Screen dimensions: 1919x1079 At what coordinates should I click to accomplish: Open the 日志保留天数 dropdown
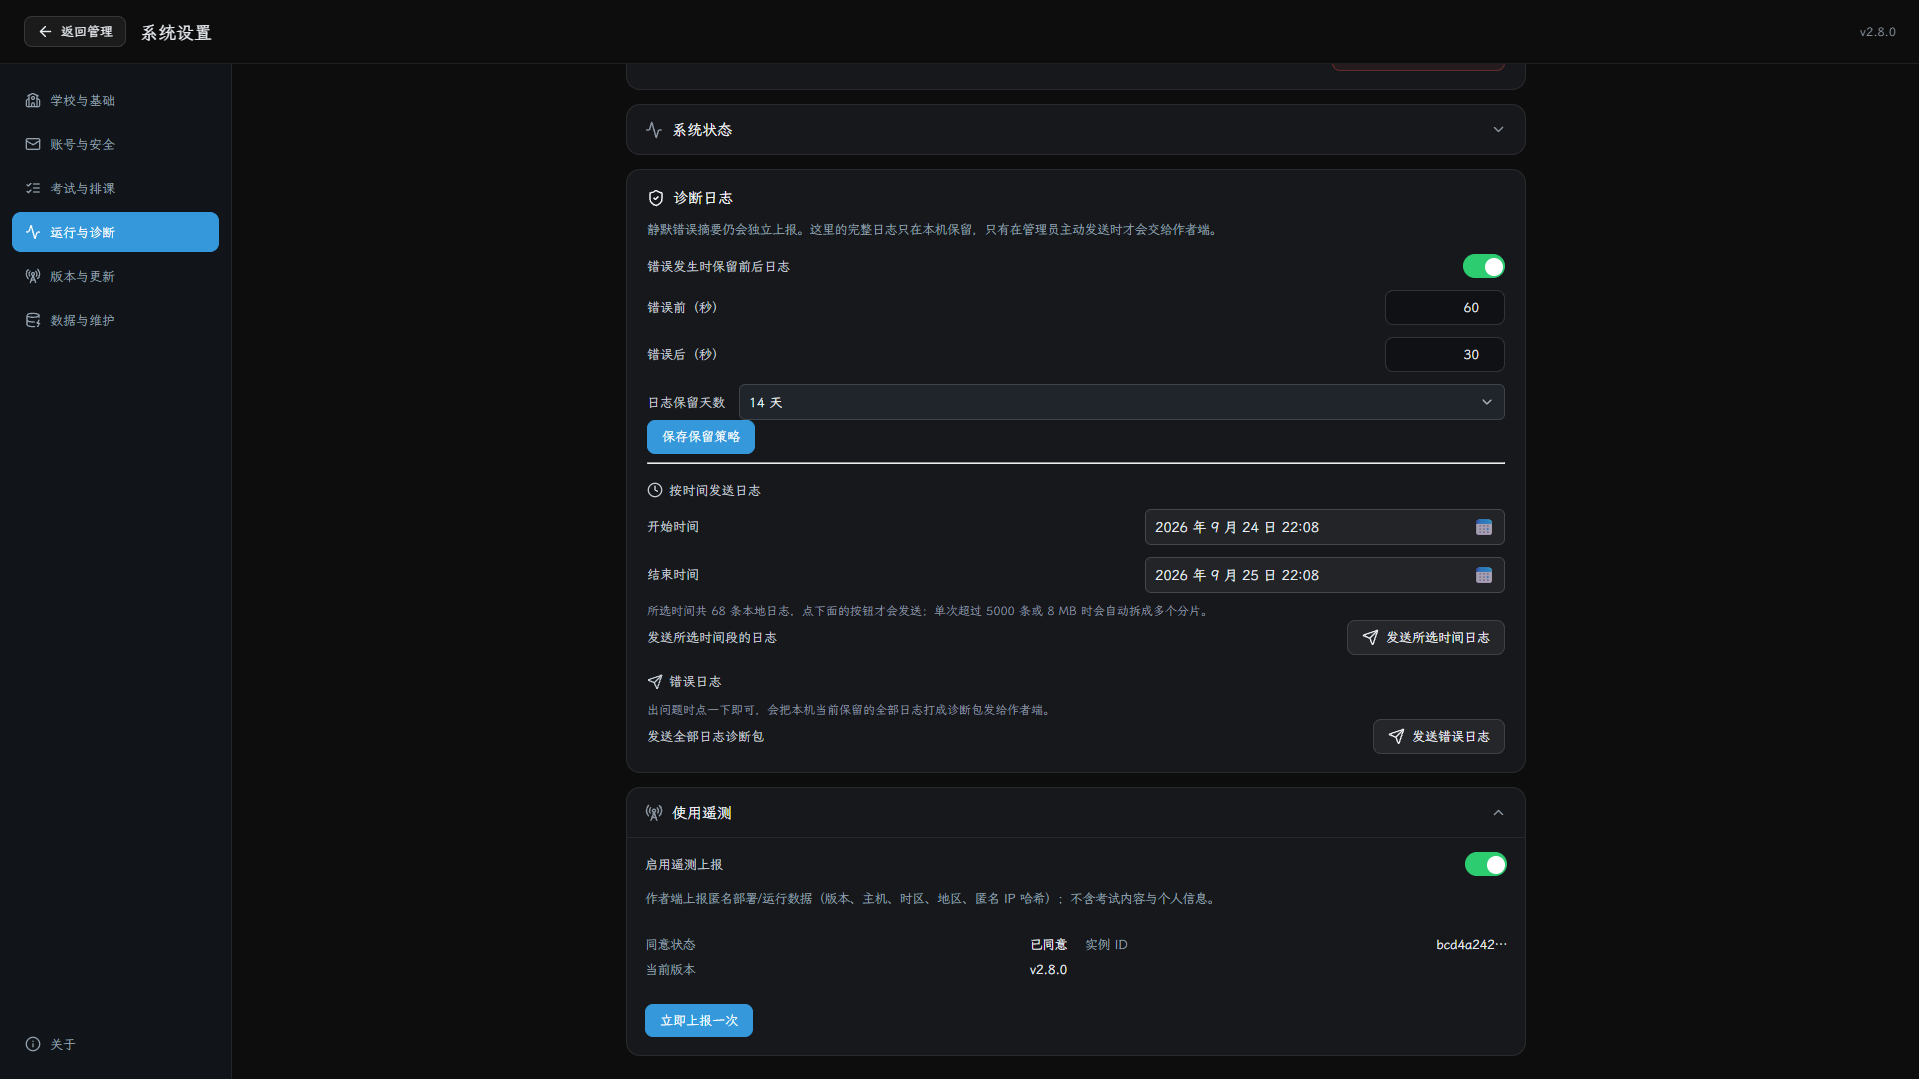tap(1121, 402)
